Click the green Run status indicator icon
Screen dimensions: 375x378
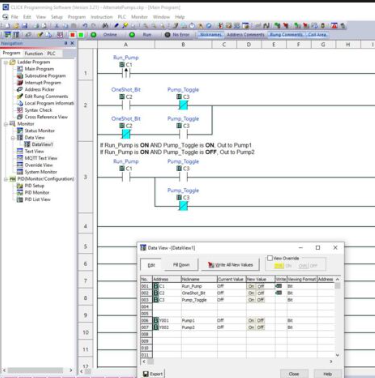(132, 35)
